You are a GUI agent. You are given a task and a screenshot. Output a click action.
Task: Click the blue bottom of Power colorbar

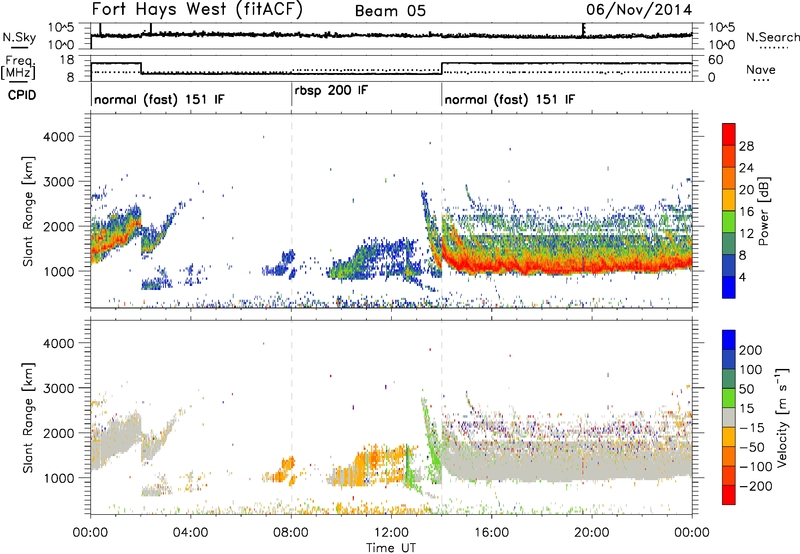pyautogui.click(x=729, y=287)
